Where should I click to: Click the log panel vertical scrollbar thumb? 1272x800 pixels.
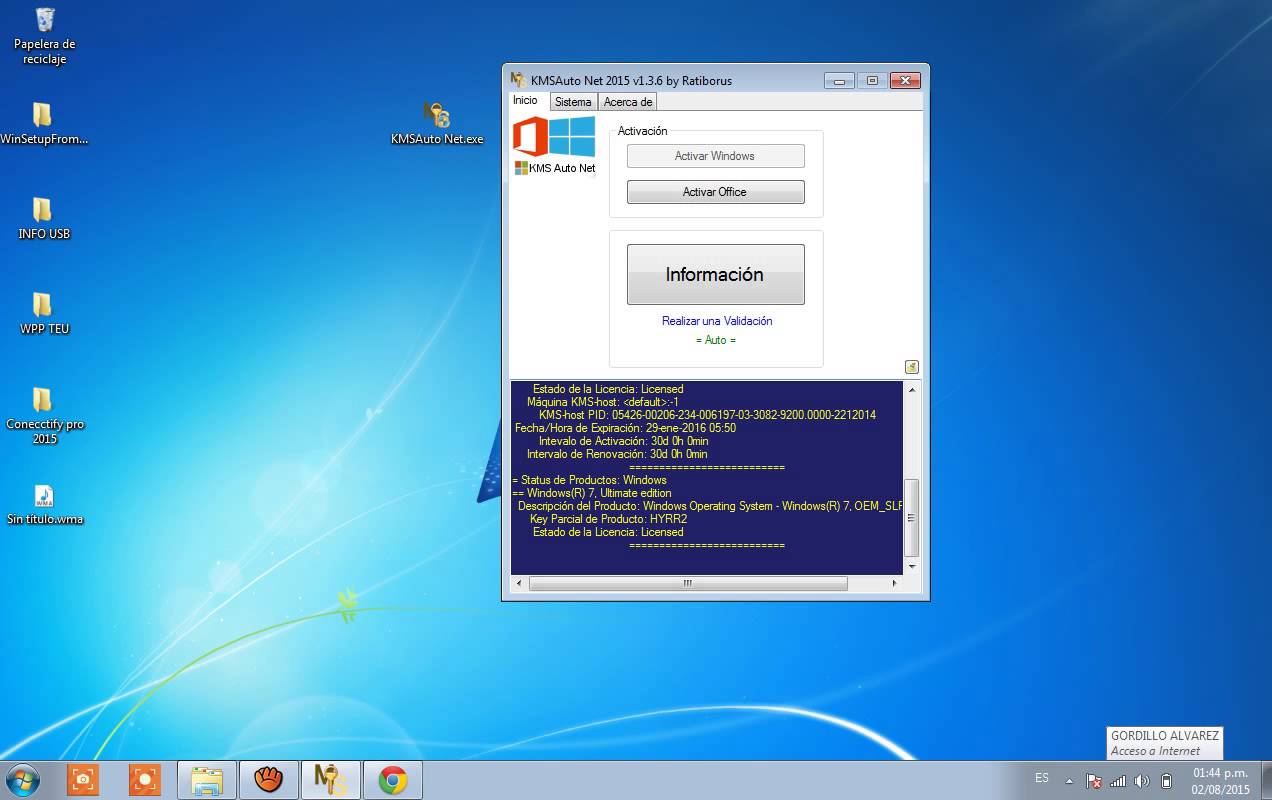pyautogui.click(x=911, y=518)
